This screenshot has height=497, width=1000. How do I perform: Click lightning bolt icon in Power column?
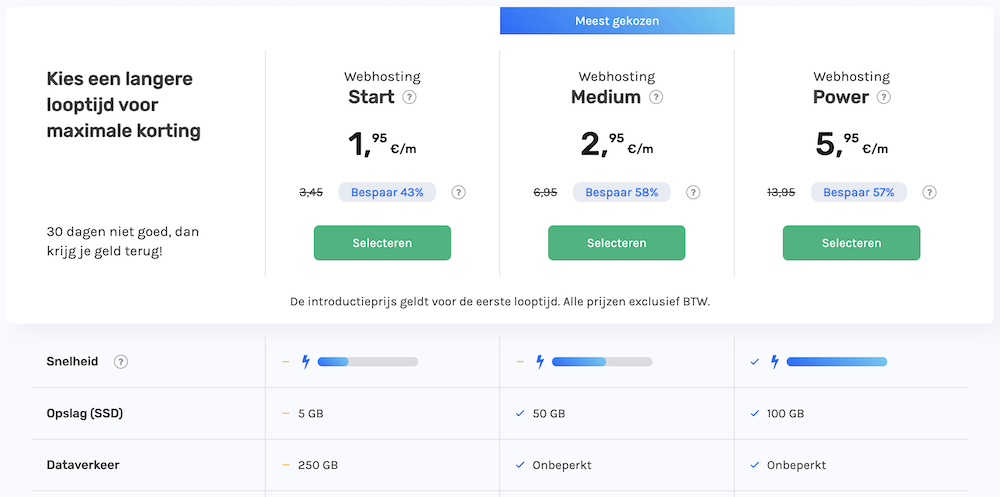(774, 362)
